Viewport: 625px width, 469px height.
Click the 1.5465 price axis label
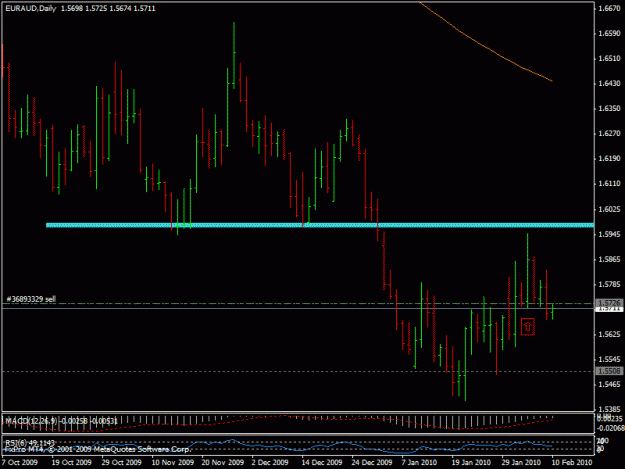[x=609, y=385]
